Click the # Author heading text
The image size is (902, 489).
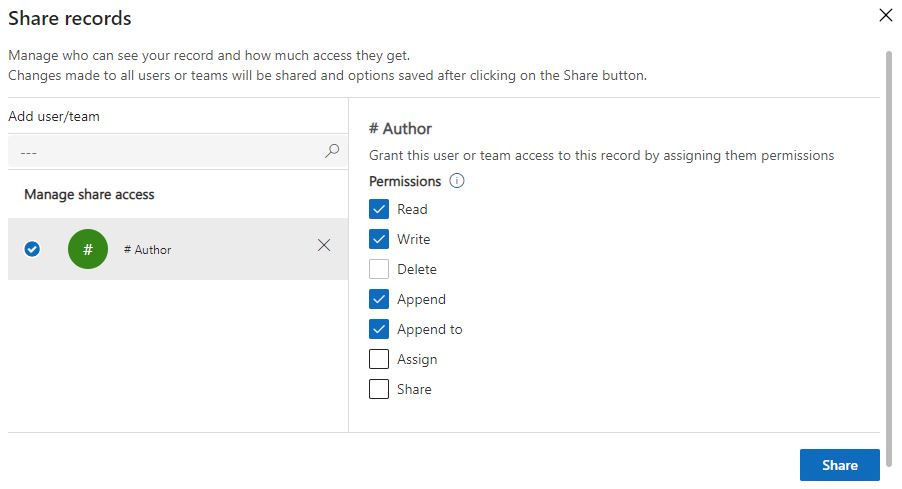[x=400, y=128]
